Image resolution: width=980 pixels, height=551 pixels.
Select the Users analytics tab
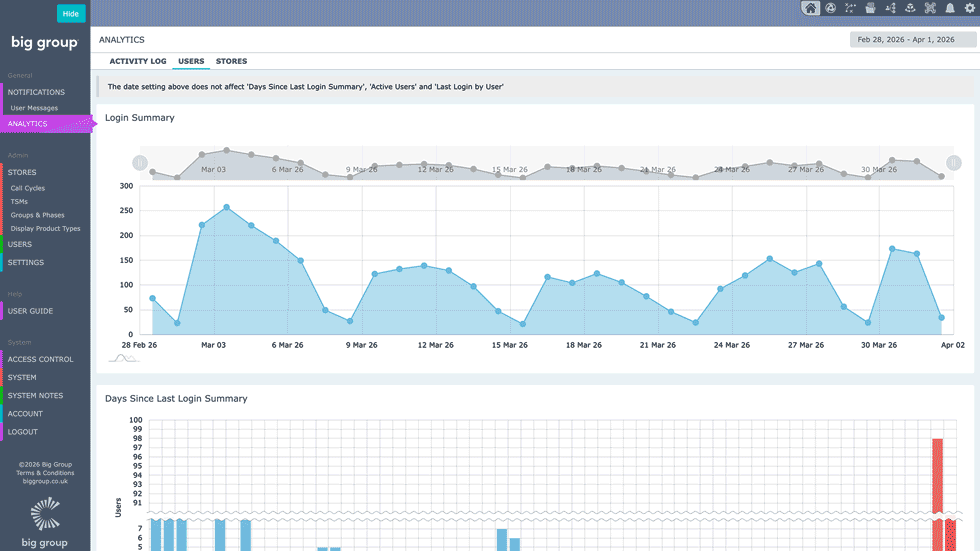tap(191, 61)
